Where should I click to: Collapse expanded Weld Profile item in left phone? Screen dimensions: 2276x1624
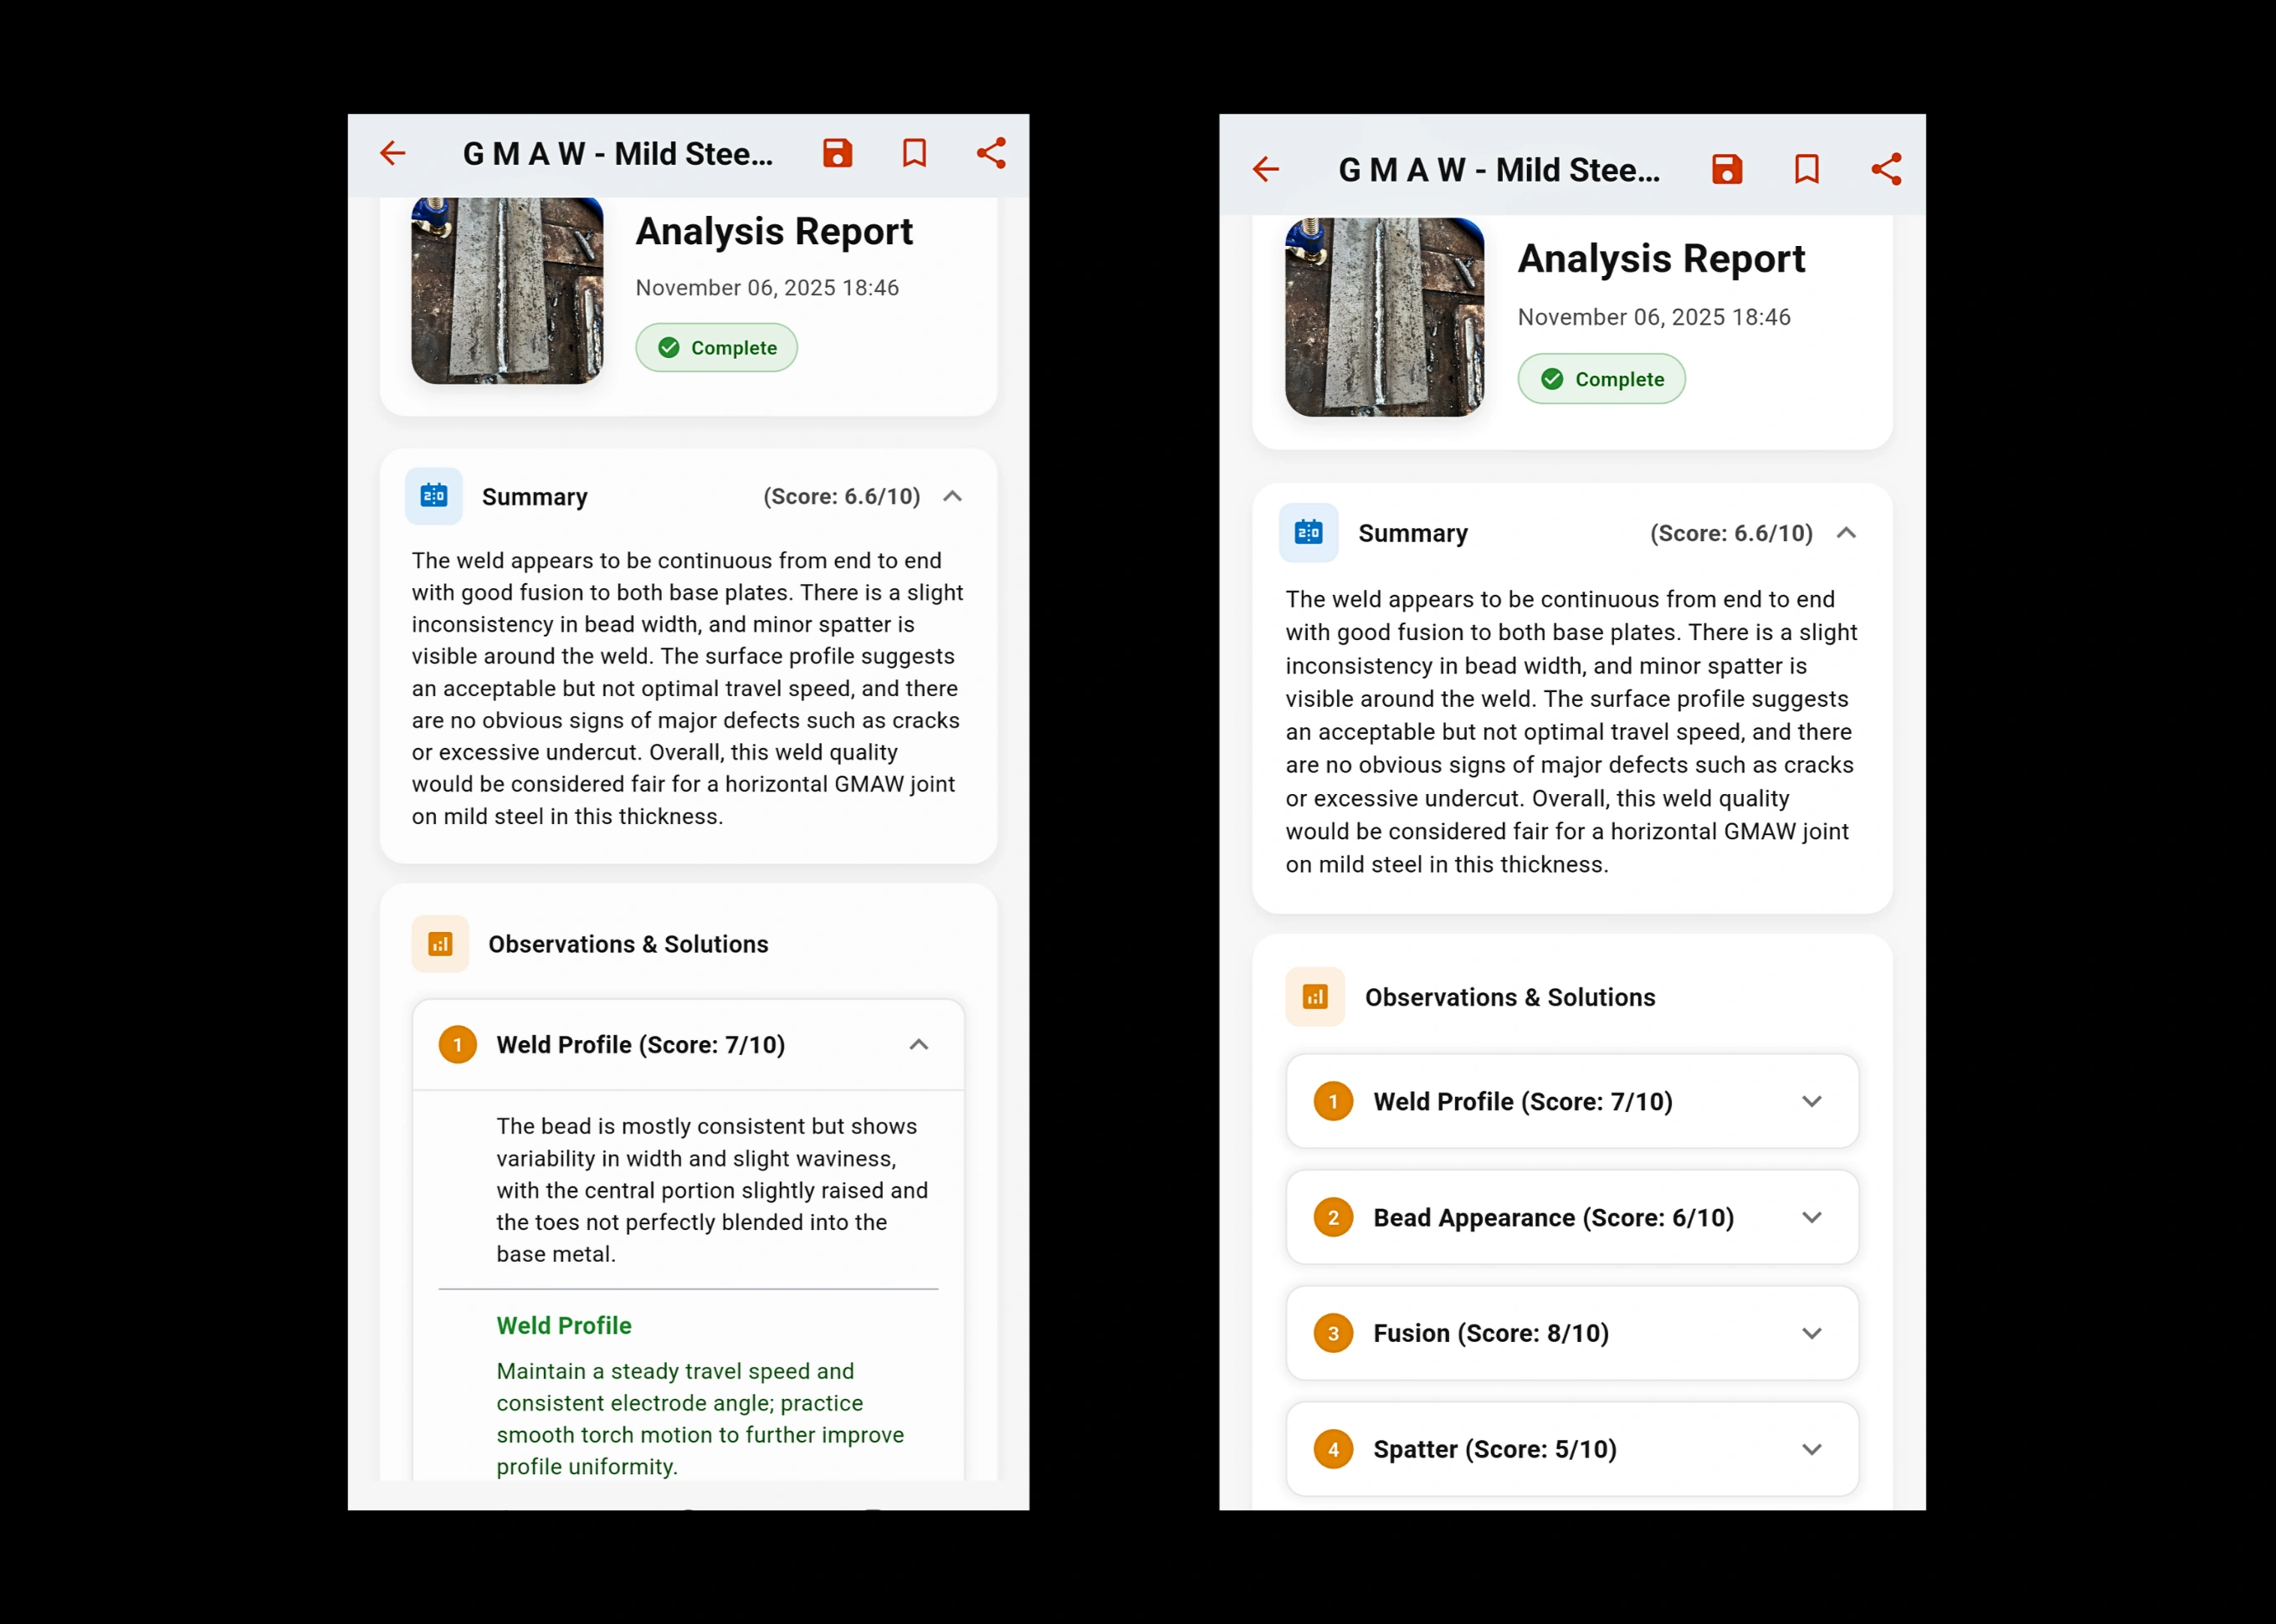[x=918, y=1045]
